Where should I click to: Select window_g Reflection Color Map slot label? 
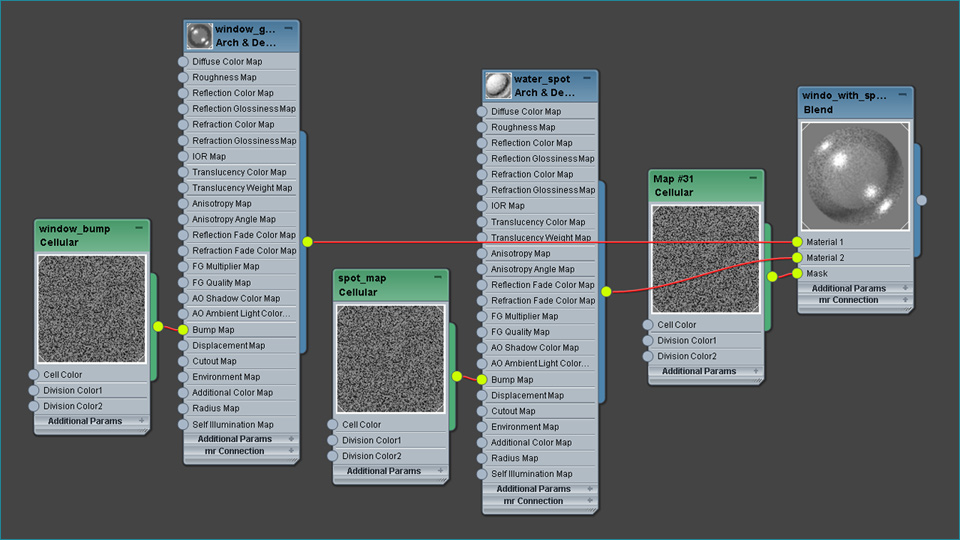(x=233, y=93)
